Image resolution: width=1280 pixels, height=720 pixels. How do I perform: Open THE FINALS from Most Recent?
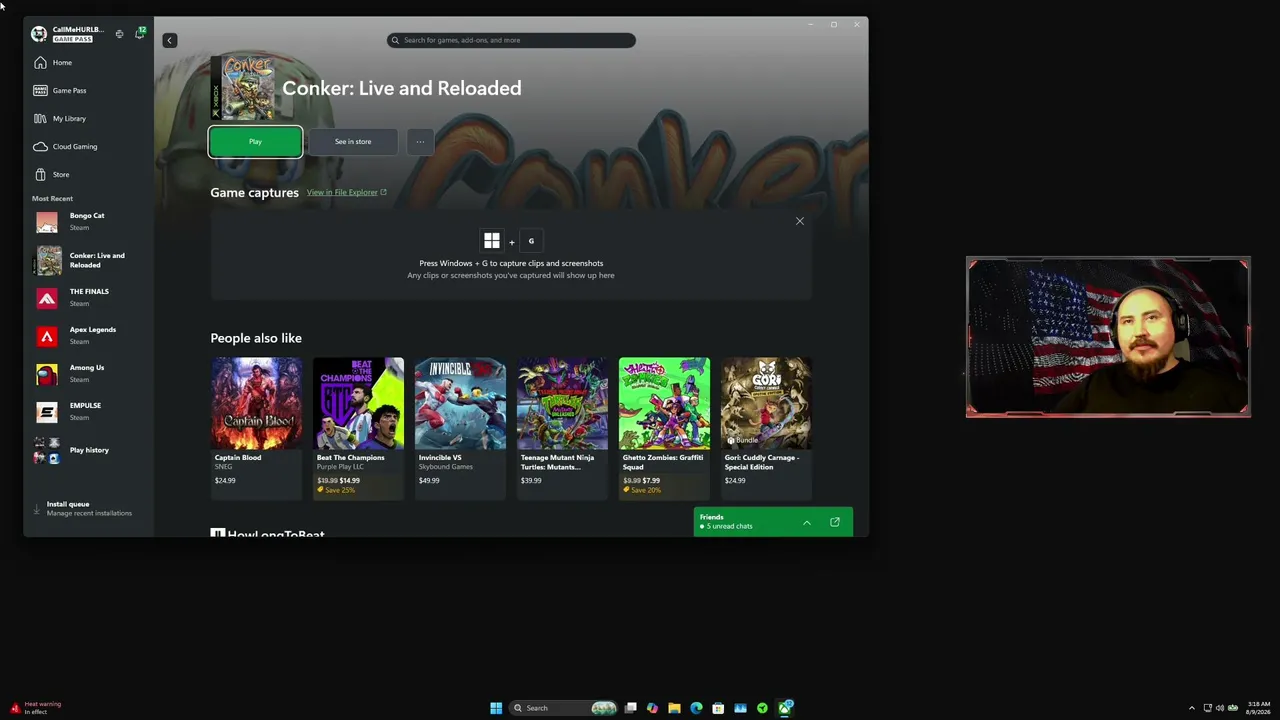pyautogui.click(x=89, y=298)
